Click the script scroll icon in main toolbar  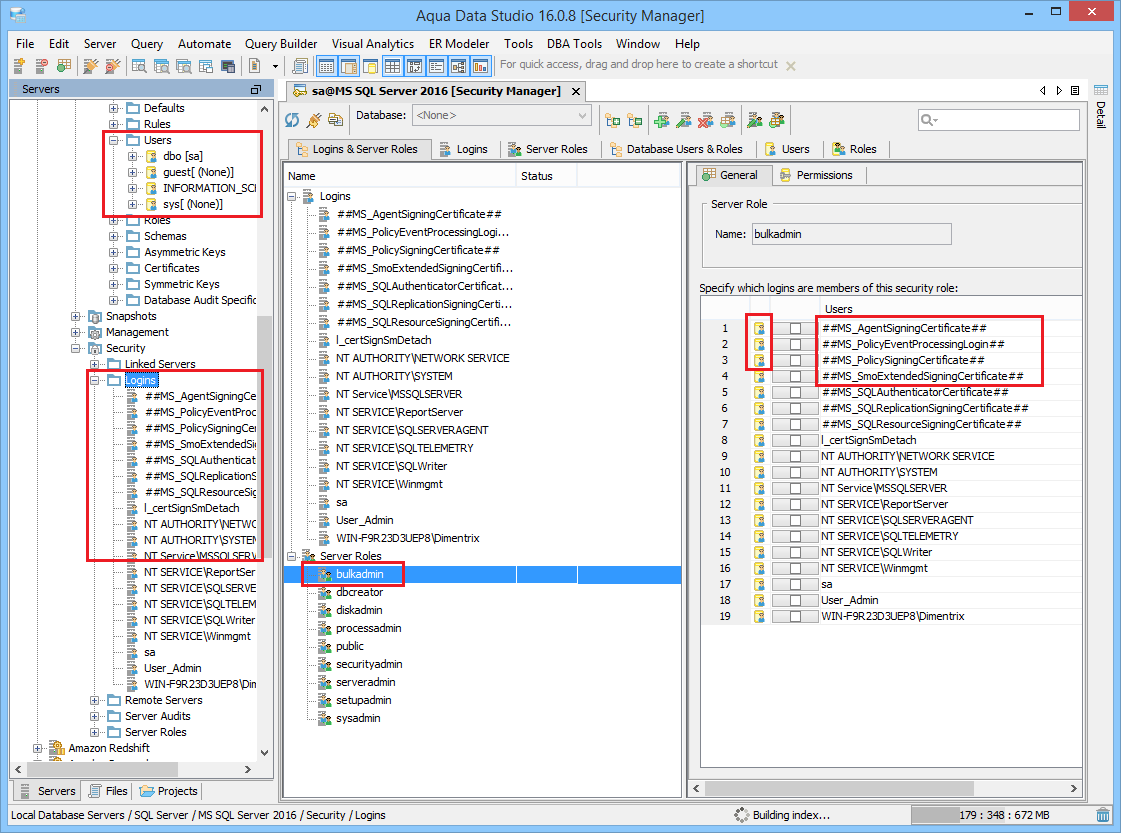(x=300, y=66)
